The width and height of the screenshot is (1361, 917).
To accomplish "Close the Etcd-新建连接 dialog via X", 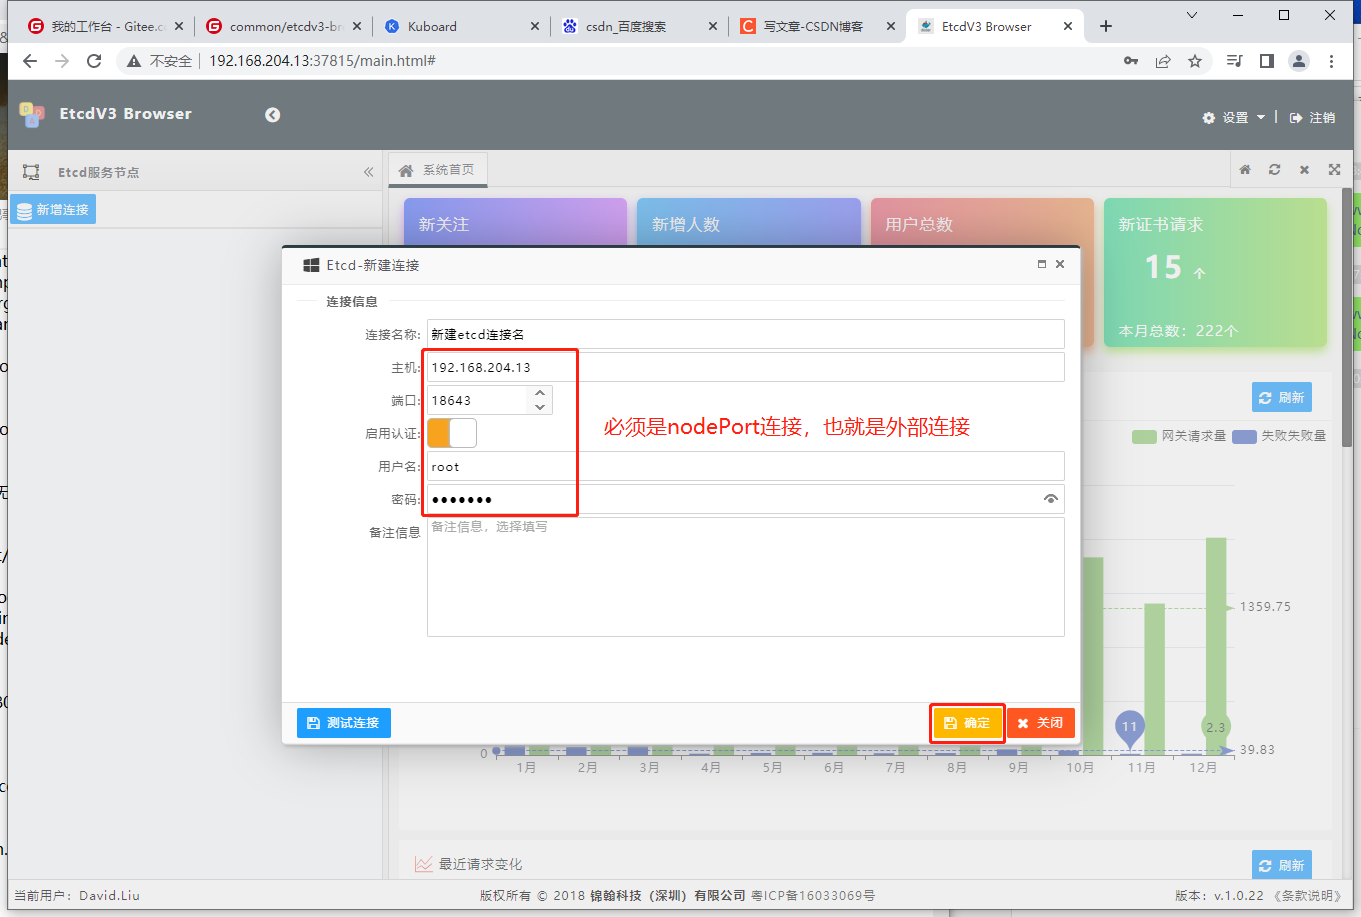I will click(x=1060, y=264).
